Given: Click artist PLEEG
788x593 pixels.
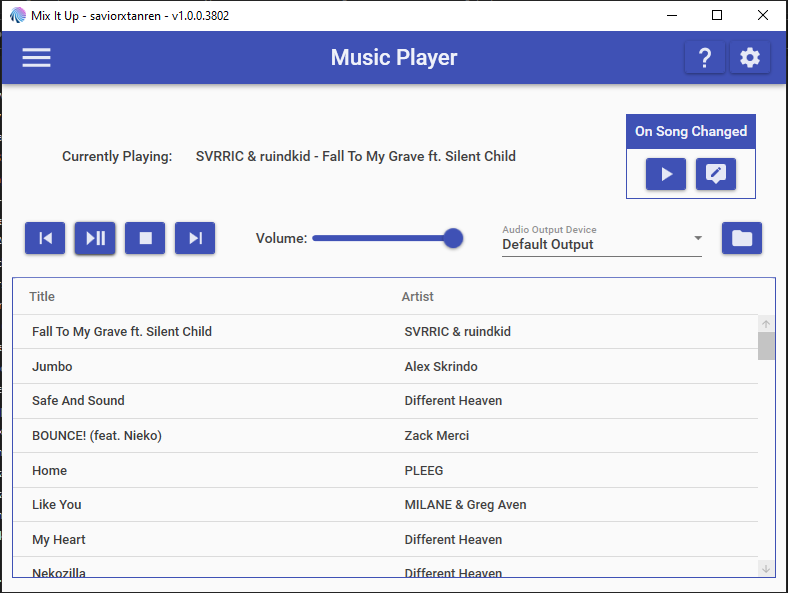Looking at the screenshot, I should coord(424,470).
